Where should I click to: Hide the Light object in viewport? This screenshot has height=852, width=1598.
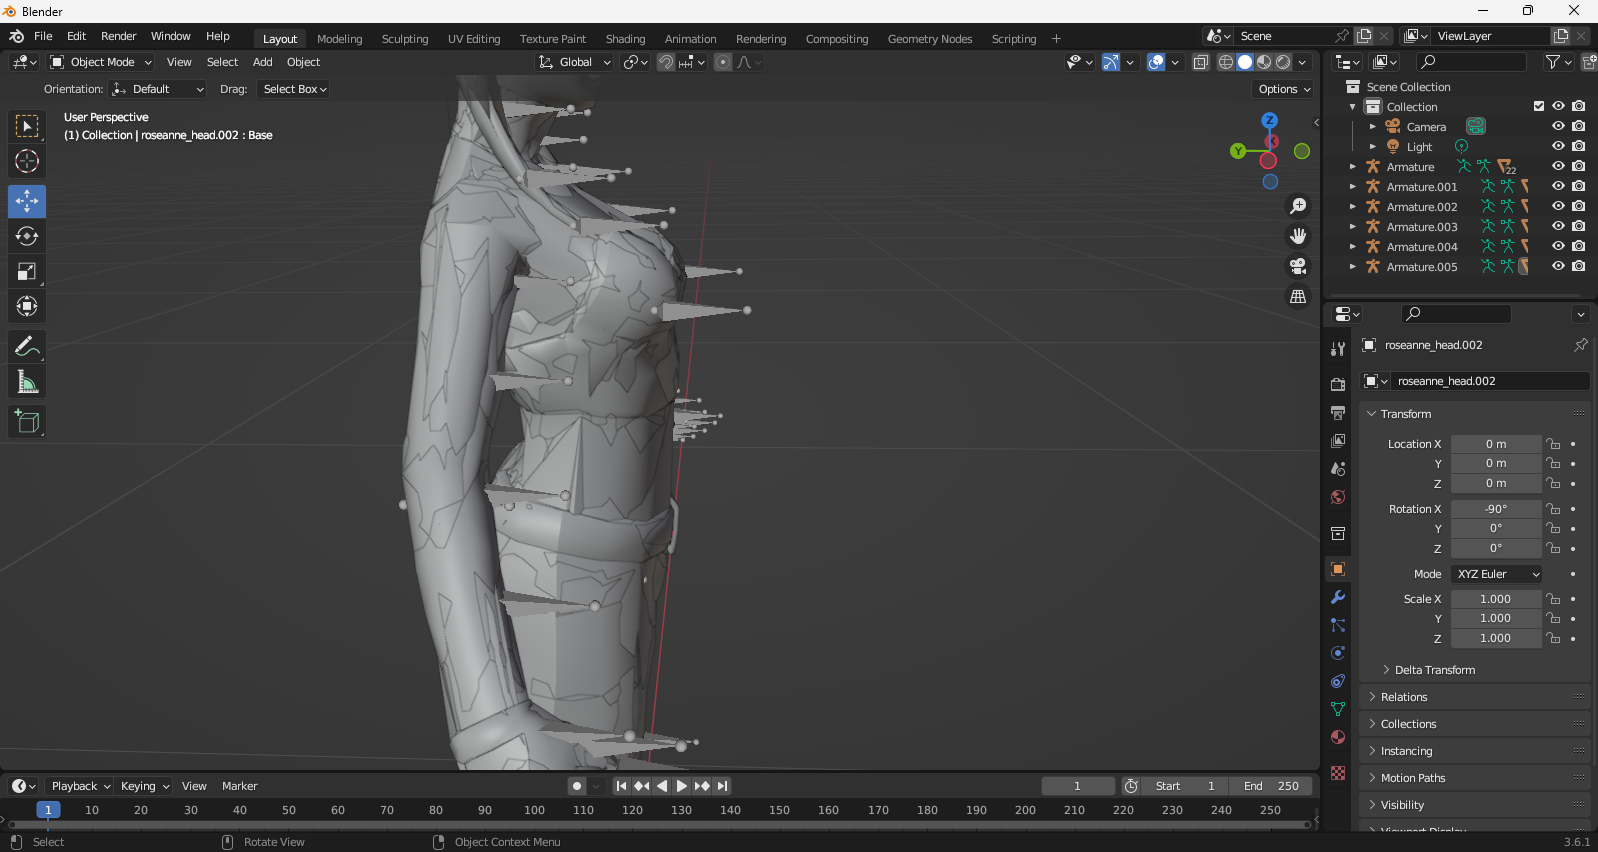1558,146
